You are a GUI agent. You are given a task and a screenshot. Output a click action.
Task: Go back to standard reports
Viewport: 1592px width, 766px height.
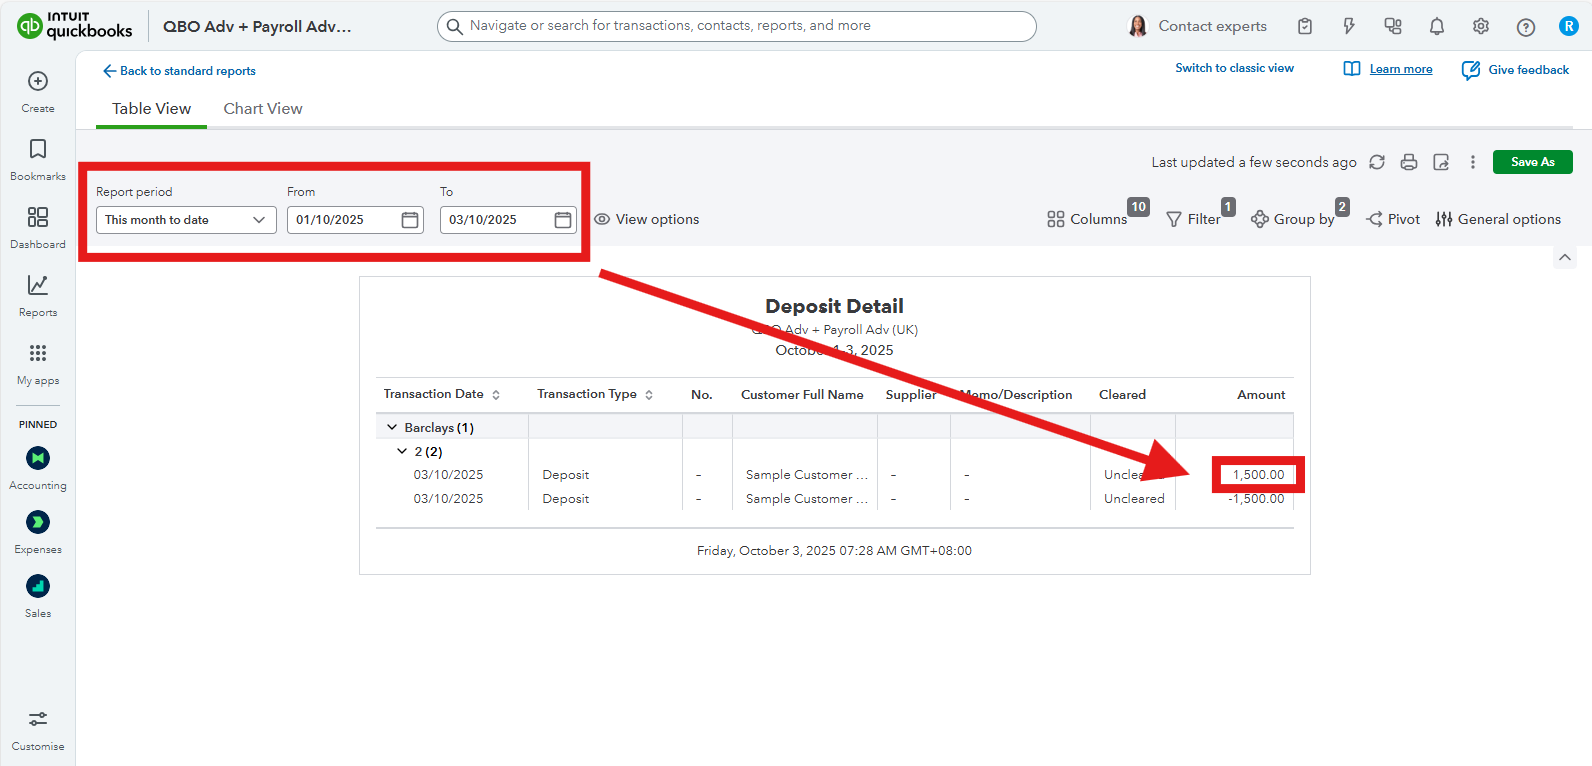click(179, 71)
